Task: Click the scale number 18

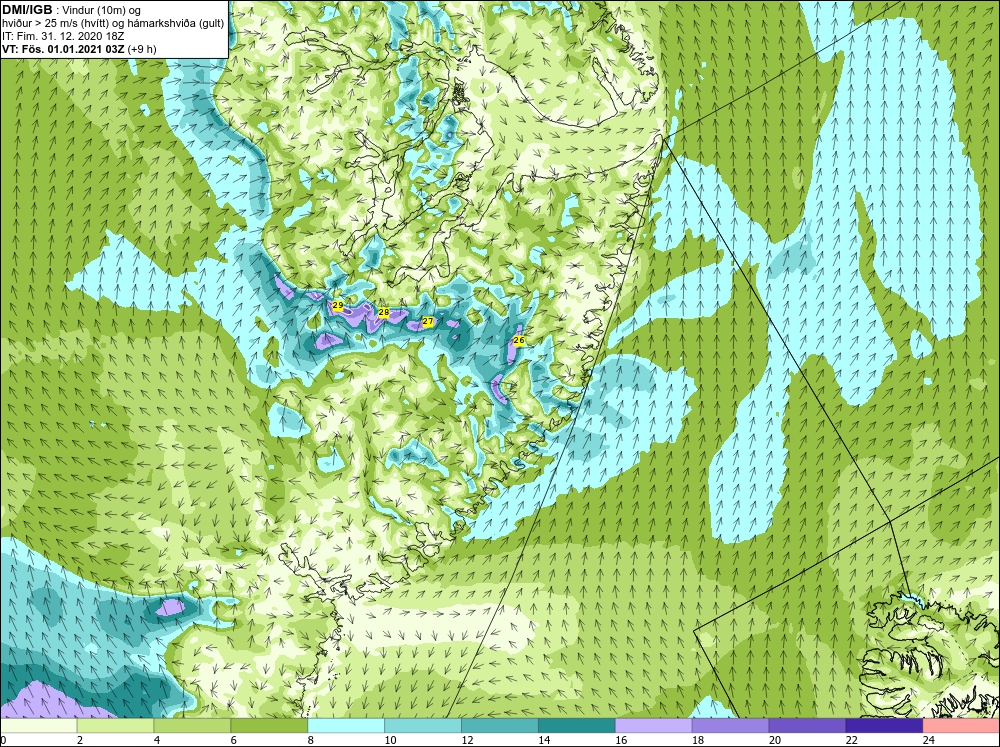Action: tap(698, 740)
